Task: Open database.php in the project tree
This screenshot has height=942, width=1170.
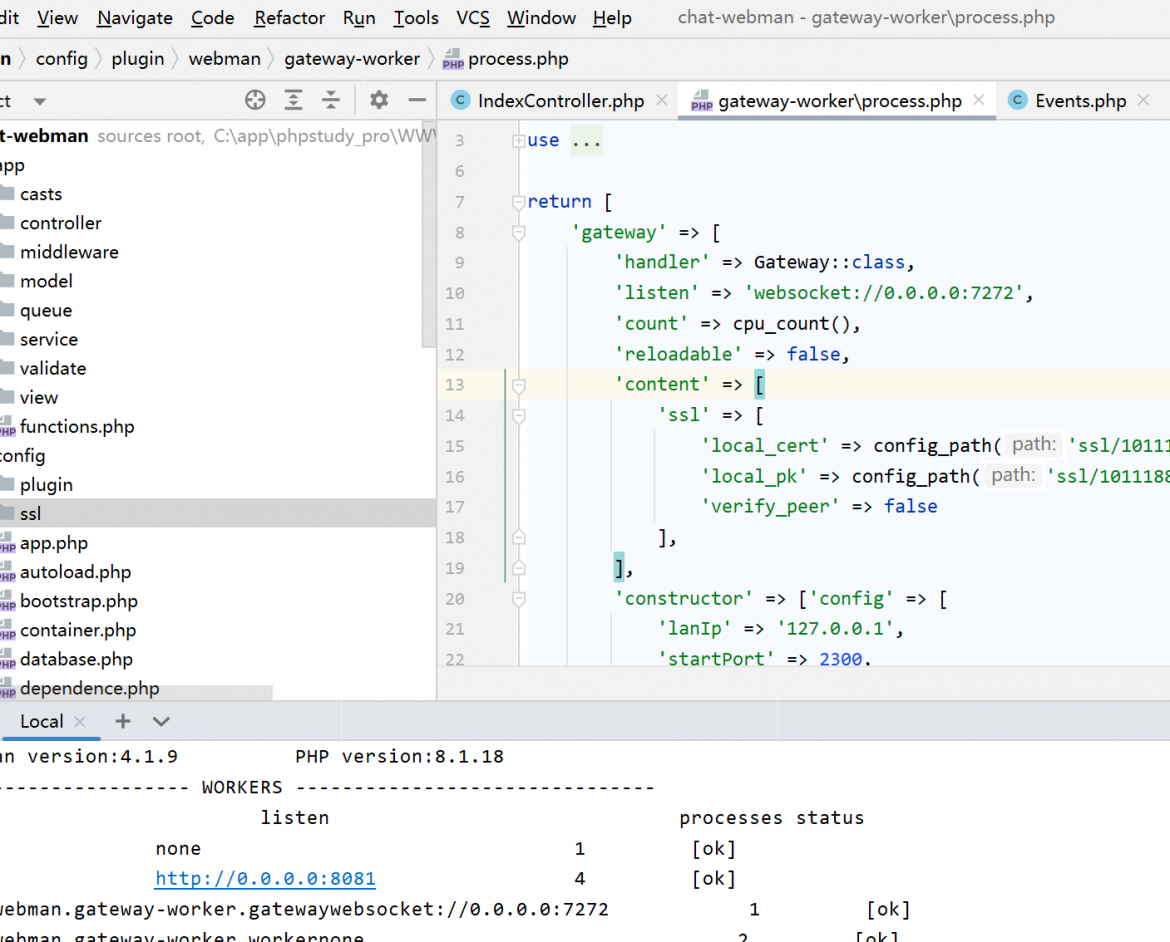Action: (76, 659)
